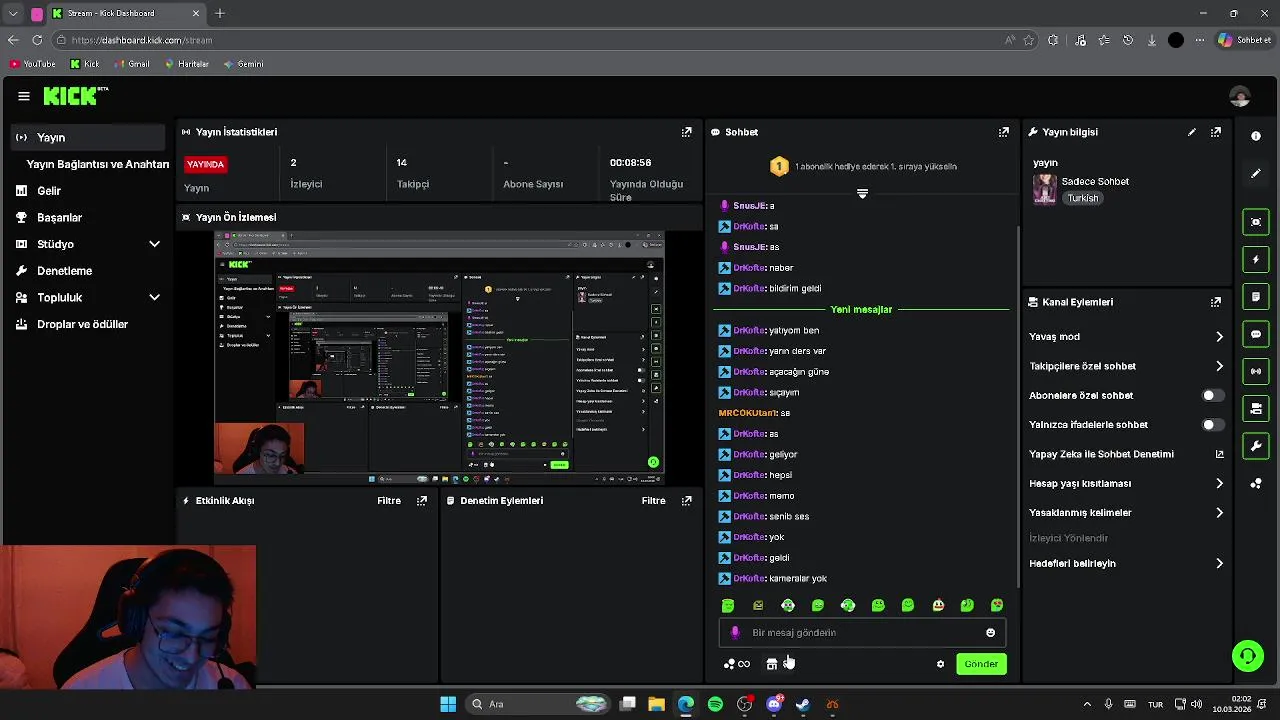Open the YouTube bookmark

(x=32, y=64)
